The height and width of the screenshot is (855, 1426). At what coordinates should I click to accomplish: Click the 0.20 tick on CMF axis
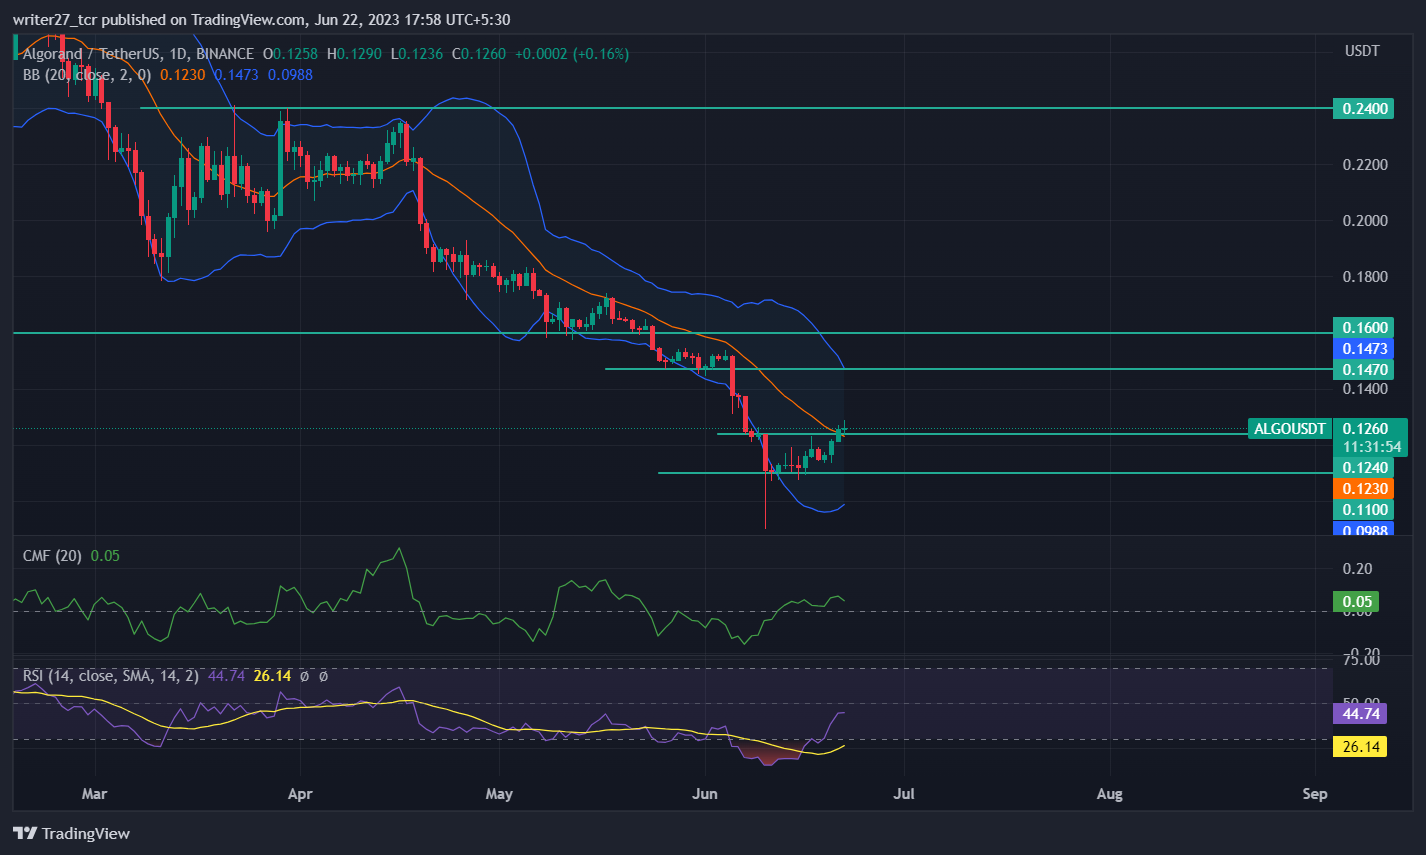pyautogui.click(x=1358, y=568)
